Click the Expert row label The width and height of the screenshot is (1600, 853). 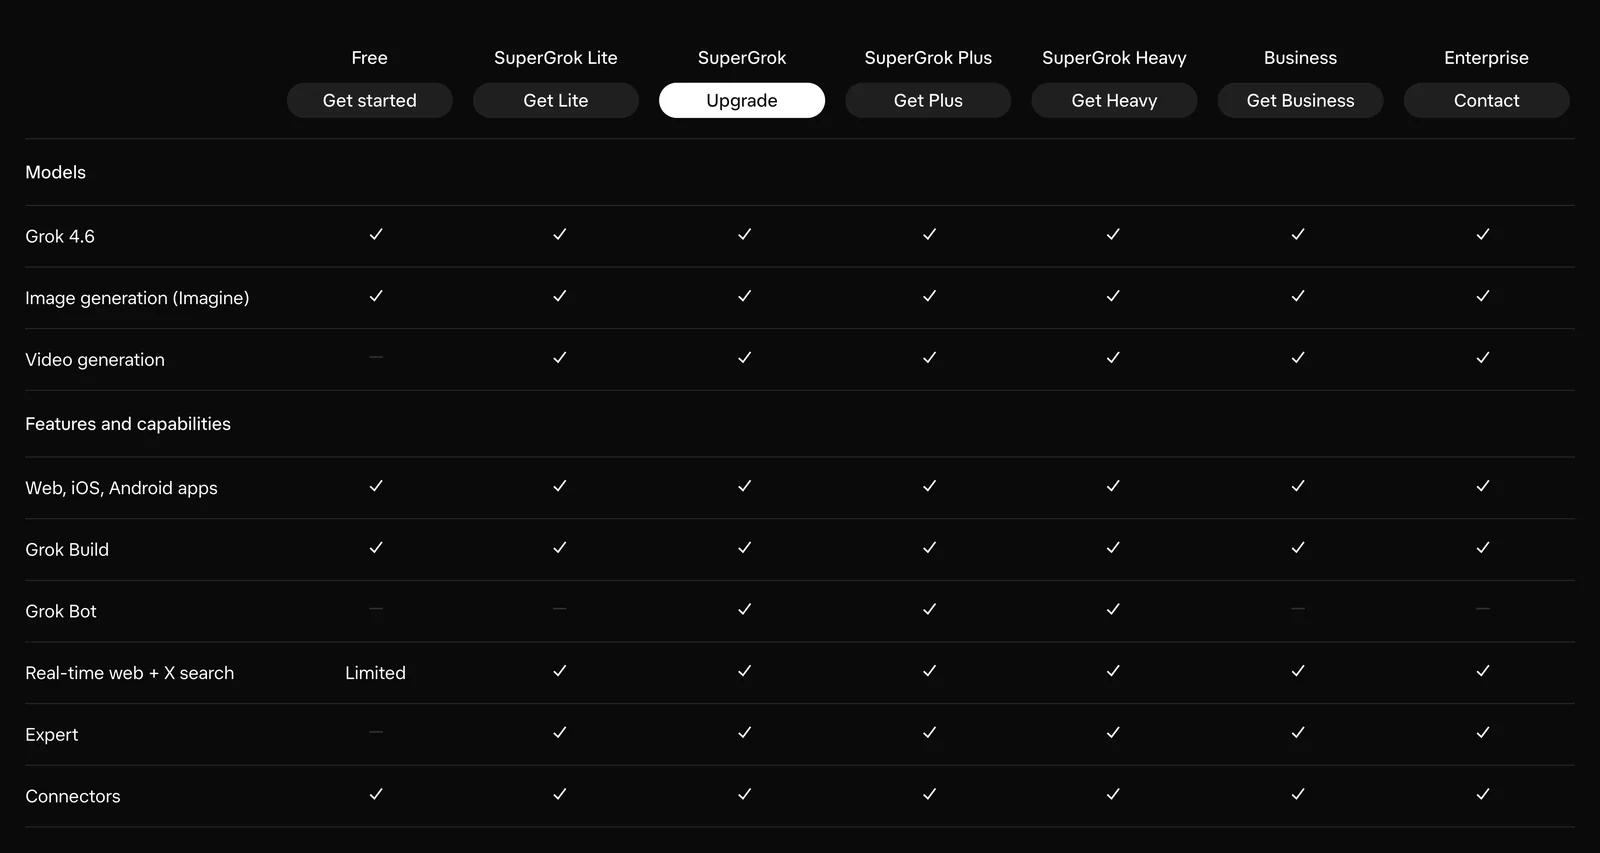51,735
